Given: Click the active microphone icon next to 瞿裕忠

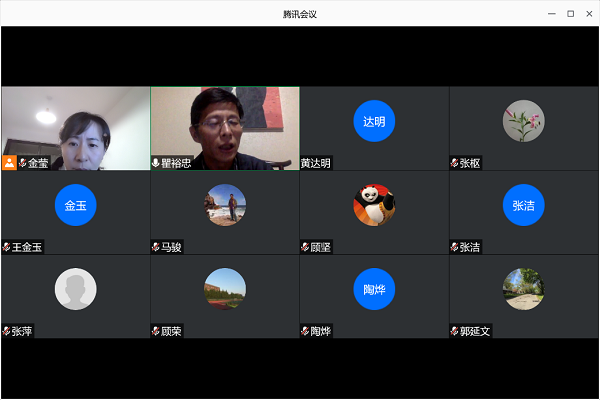Looking at the screenshot, I should point(156,162).
